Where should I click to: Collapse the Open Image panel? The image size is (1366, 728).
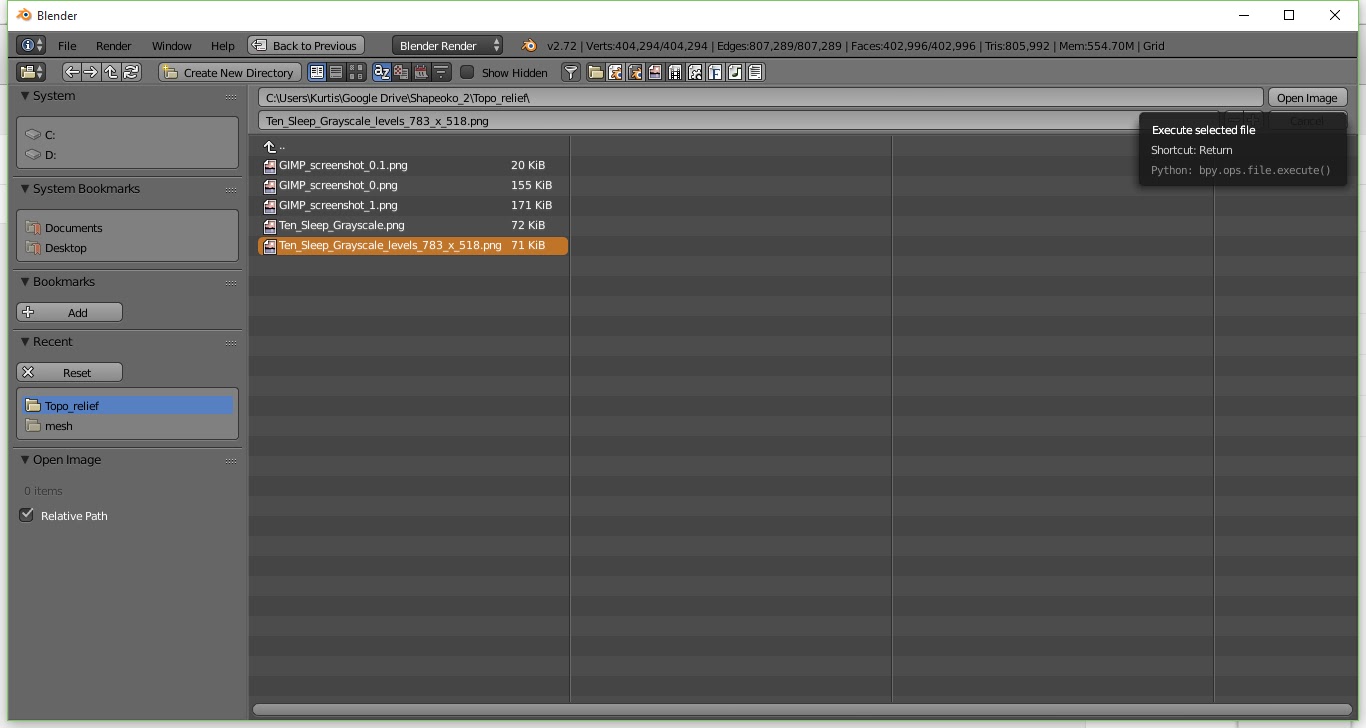(x=26, y=460)
